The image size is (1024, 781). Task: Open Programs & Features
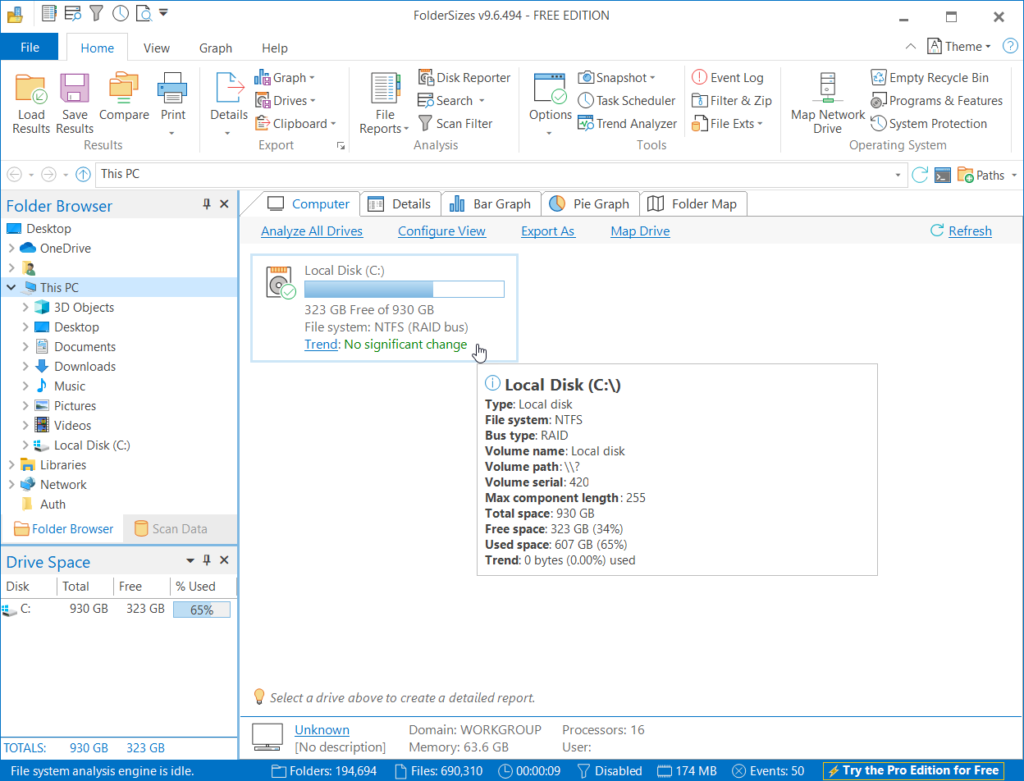[936, 101]
